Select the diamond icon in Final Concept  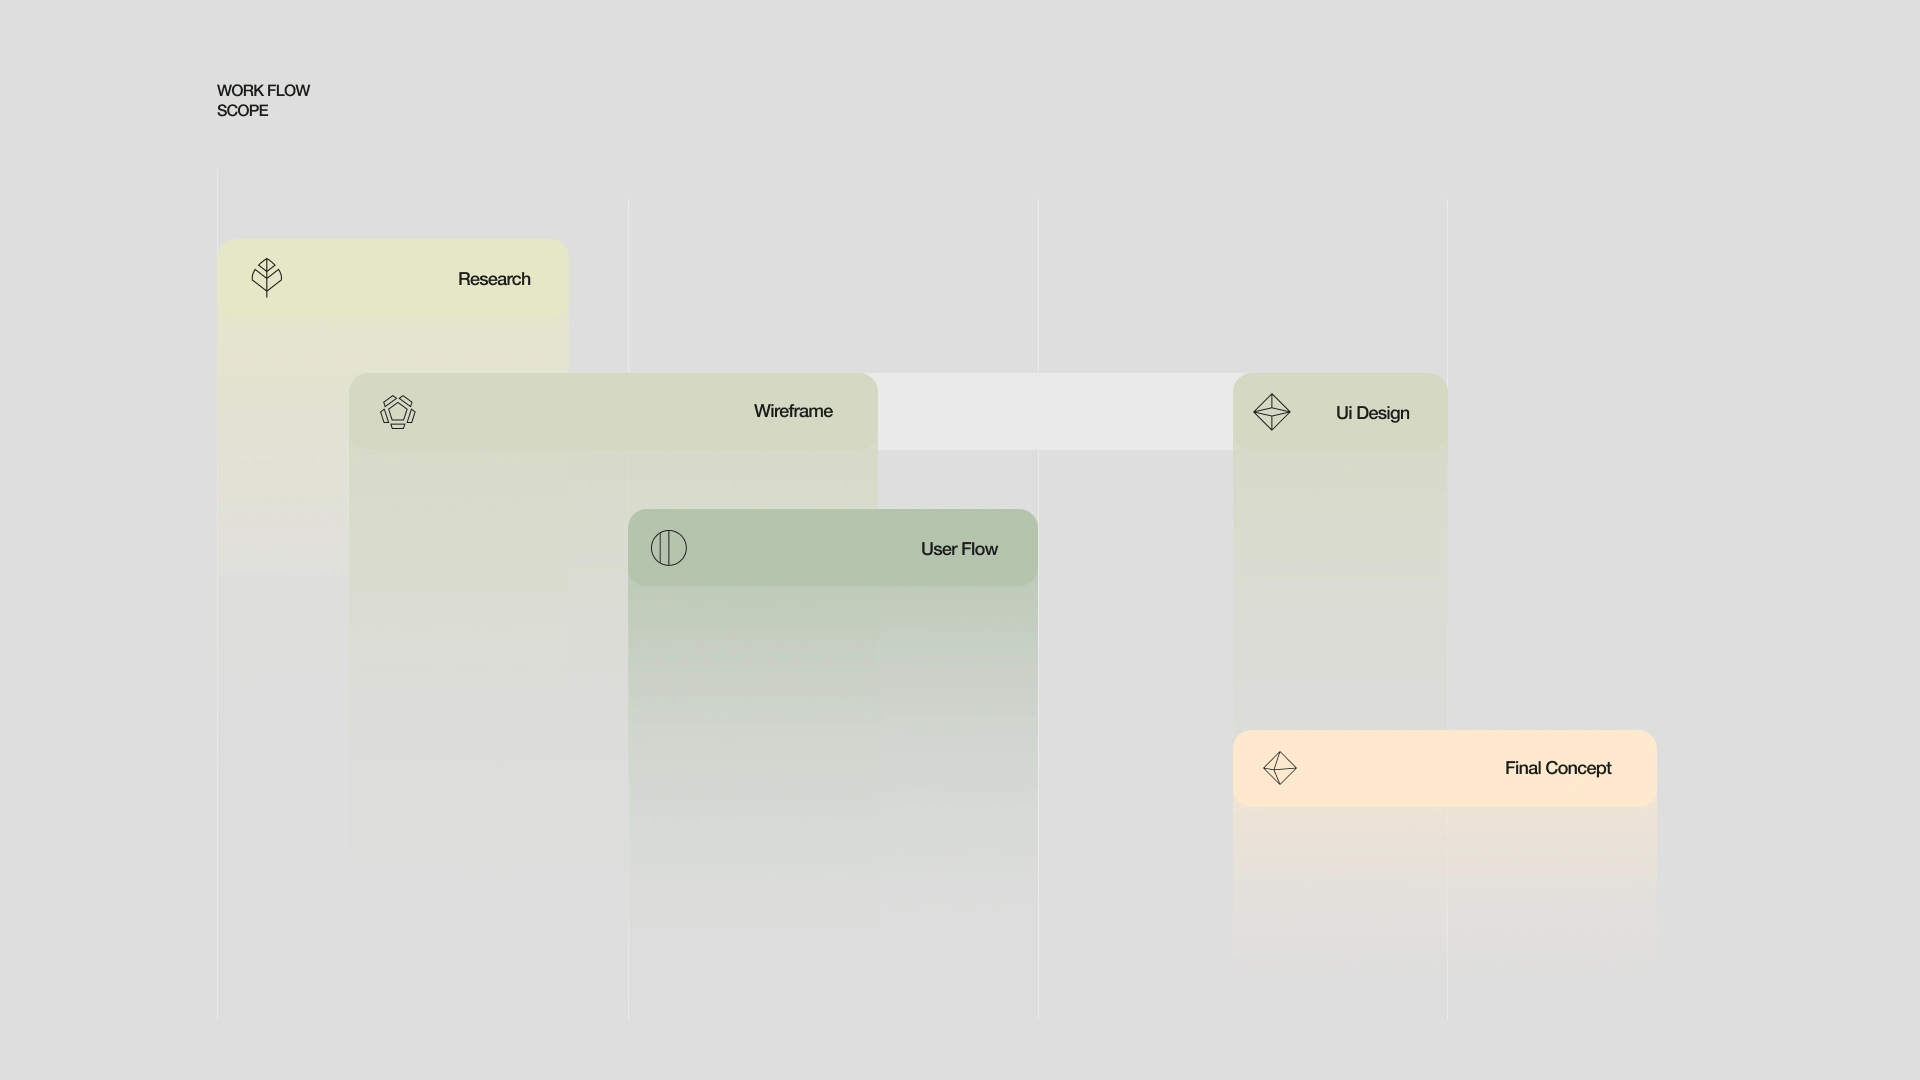pos(1280,768)
